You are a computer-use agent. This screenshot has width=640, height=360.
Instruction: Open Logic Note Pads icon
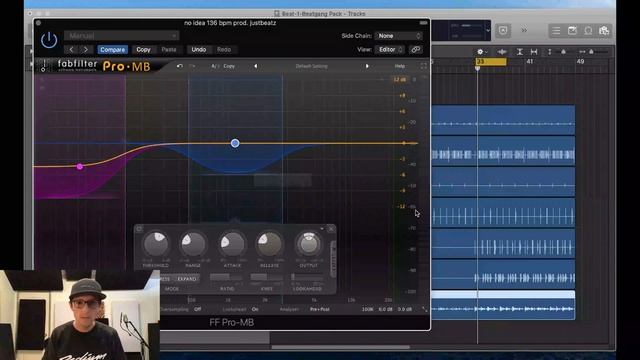(x=572, y=31)
